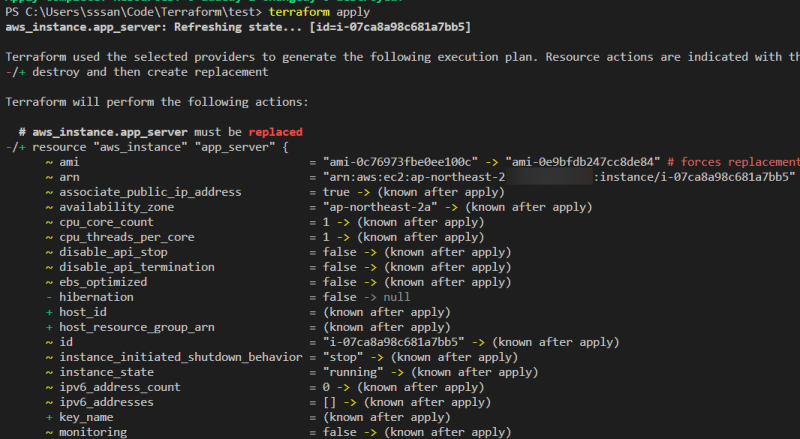The height and width of the screenshot is (439, 800).
Task: Click the disable_api_termination attribute name
Action: click(x=136, y=267)
